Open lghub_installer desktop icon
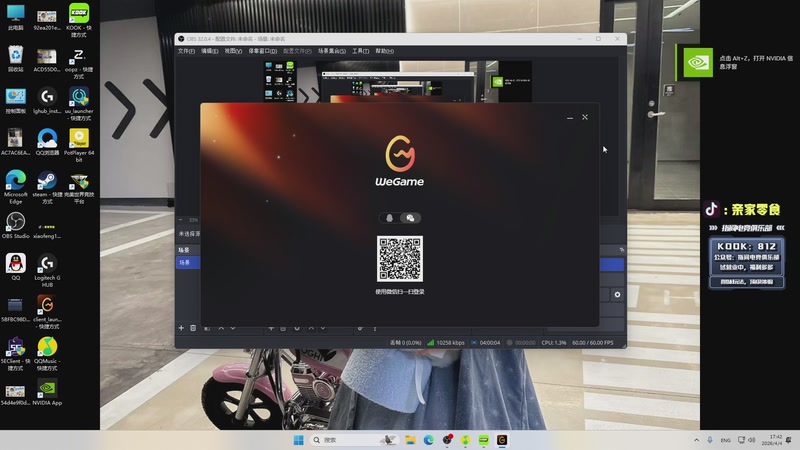This screenshot has width=800, height=450. tap(47, 101)
